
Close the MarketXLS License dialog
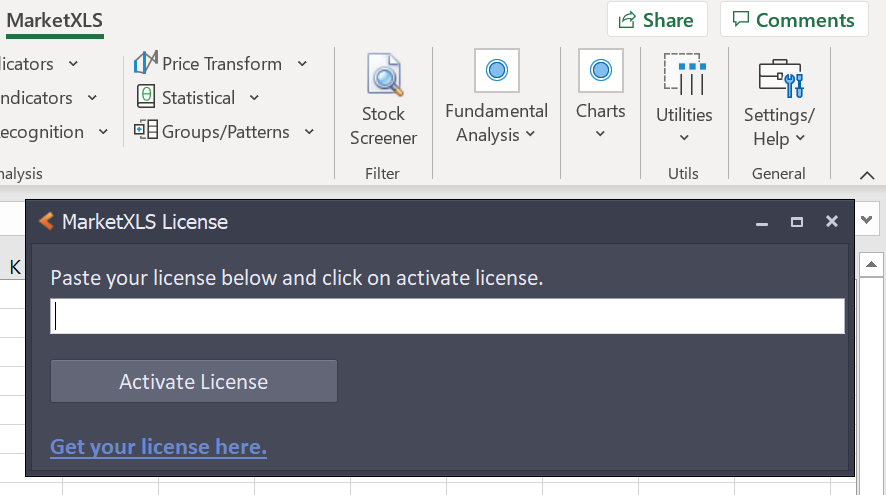pyautogui.click(x=832, y=222)
